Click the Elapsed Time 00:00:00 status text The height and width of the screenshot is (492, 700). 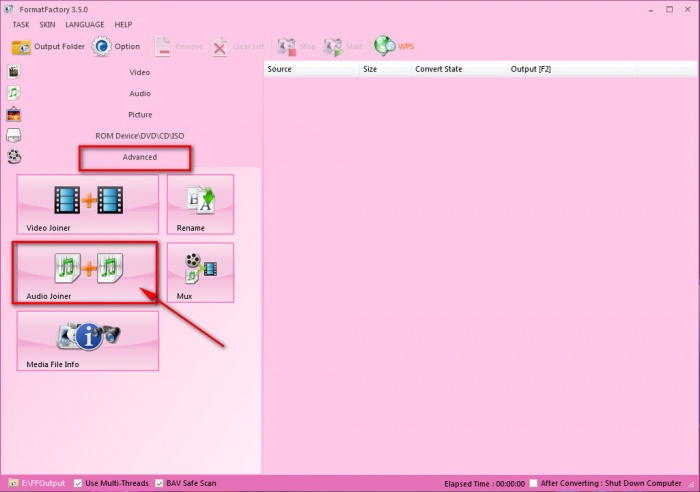pos(484,484)
